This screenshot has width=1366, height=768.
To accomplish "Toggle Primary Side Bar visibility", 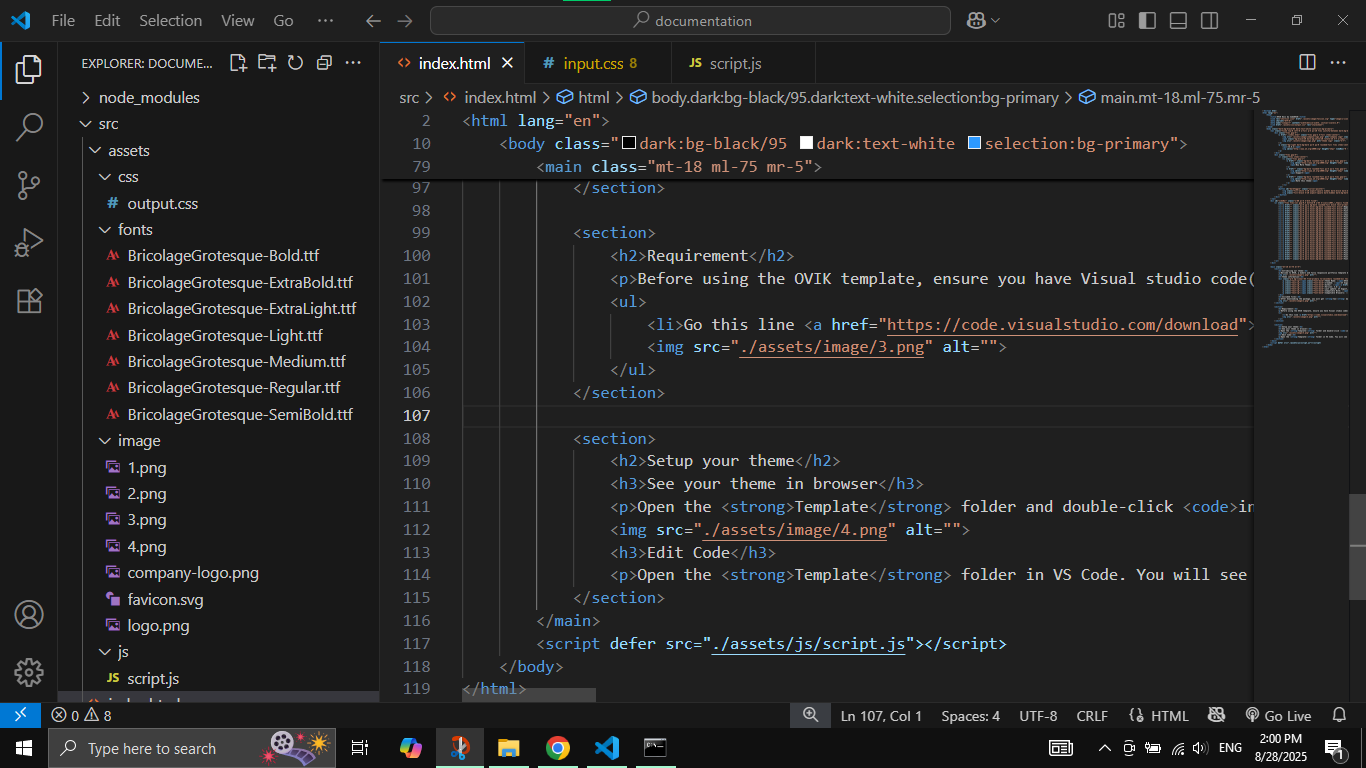I will pyautogui.click(x=1147, y=21).
